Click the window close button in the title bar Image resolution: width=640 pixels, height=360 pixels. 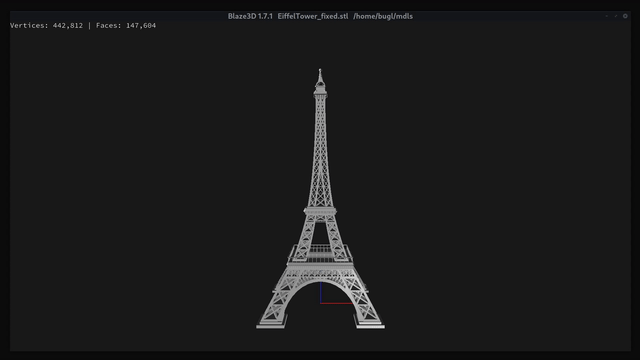click(x=625, y=16)
